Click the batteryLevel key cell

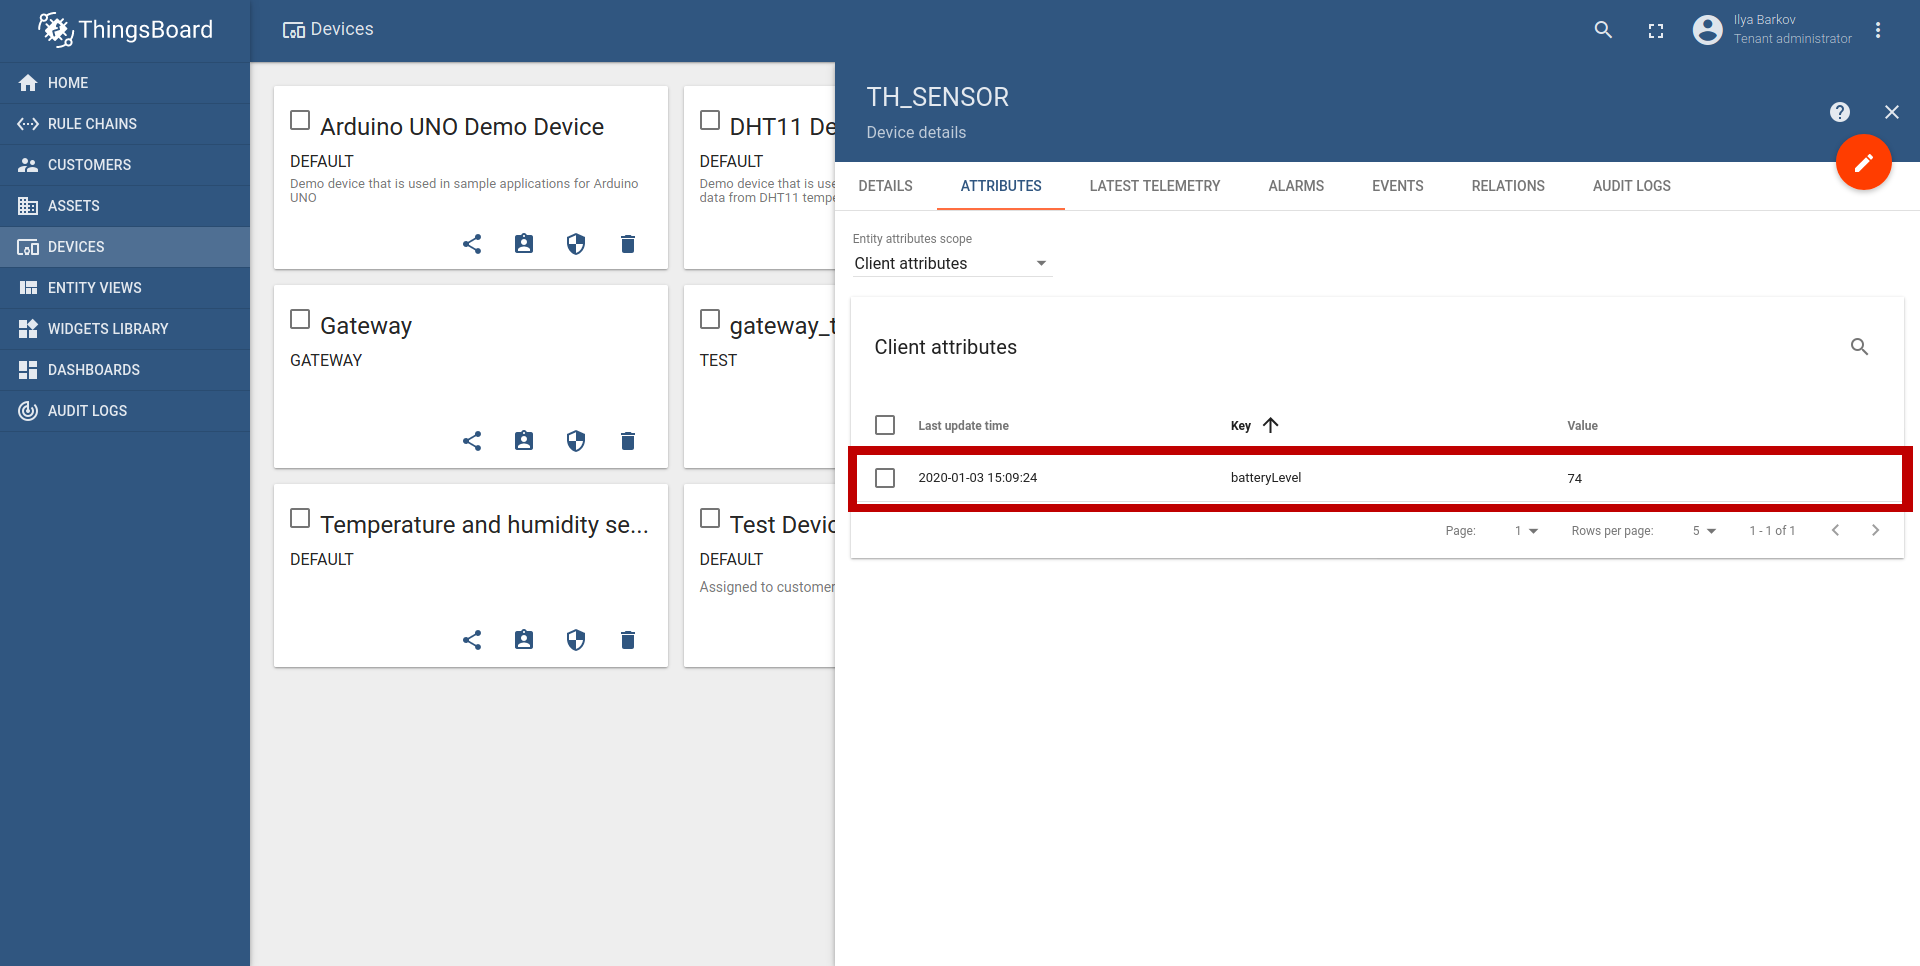tap(1266, 478)
